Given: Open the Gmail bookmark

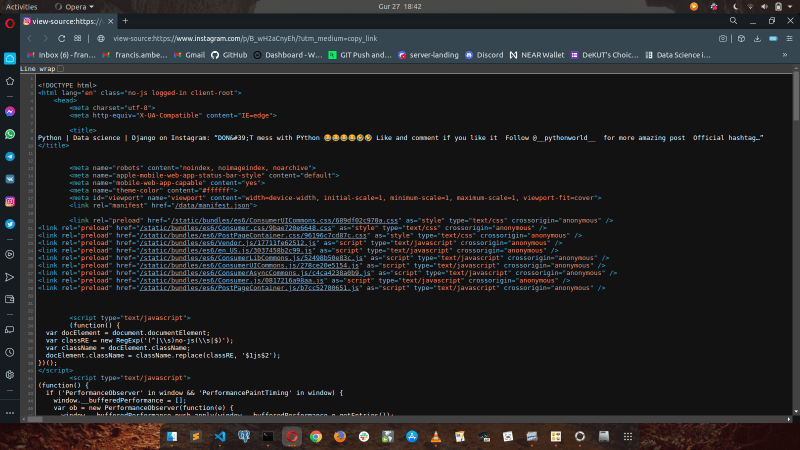Looking at the screenshot, I should [x=189, y=55].
